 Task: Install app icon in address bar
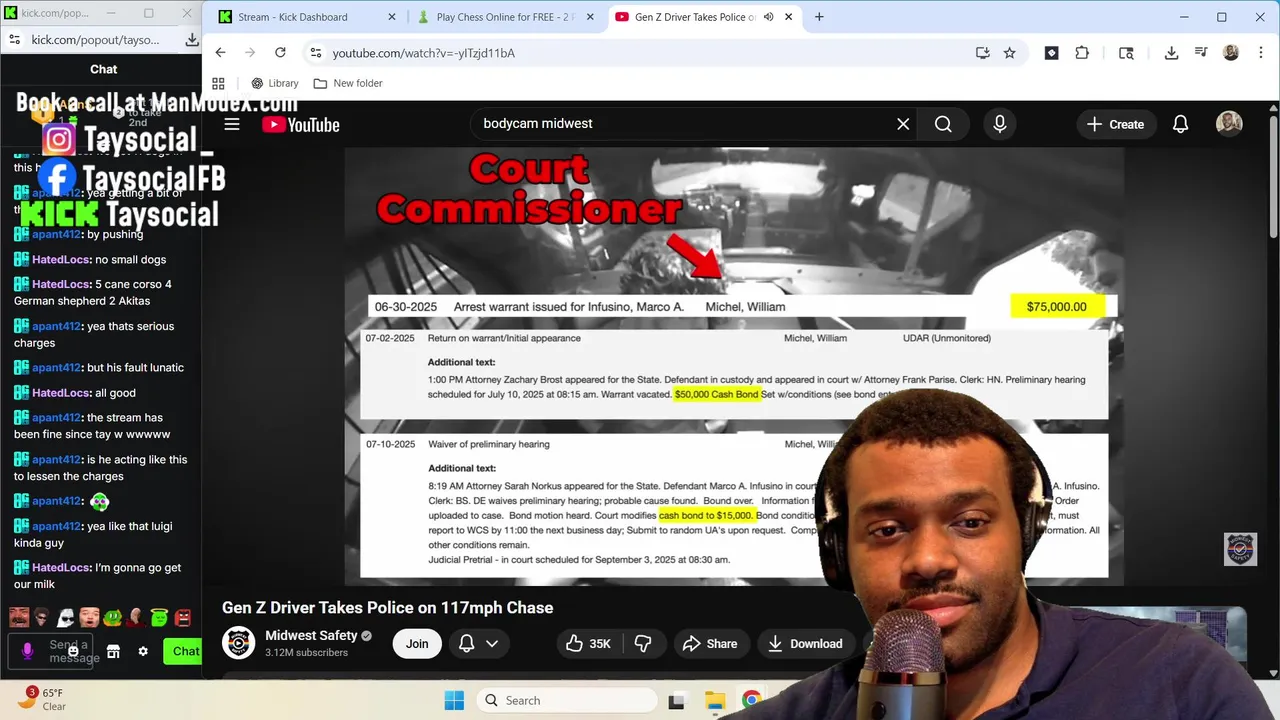982,53
